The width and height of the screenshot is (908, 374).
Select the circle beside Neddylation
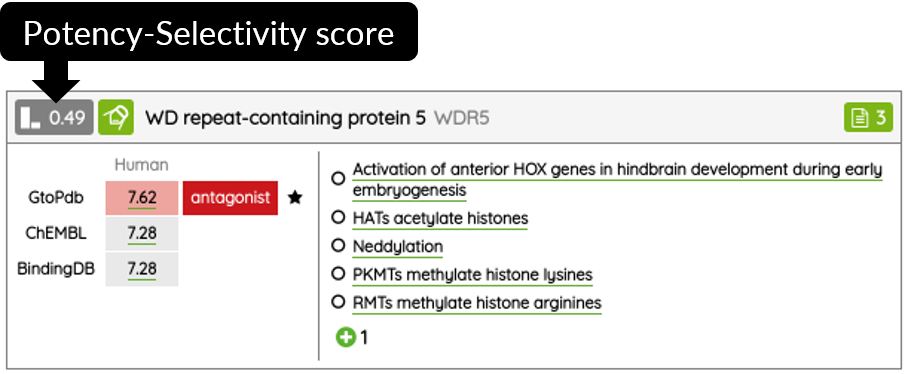(338, 246)
